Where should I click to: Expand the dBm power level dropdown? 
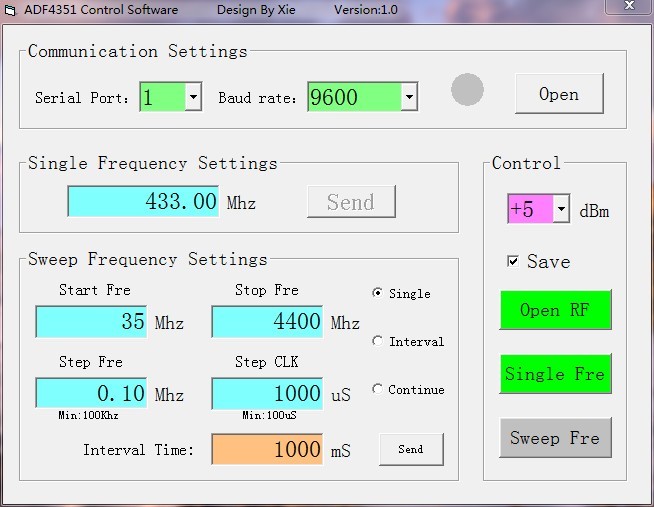[561, 210]
